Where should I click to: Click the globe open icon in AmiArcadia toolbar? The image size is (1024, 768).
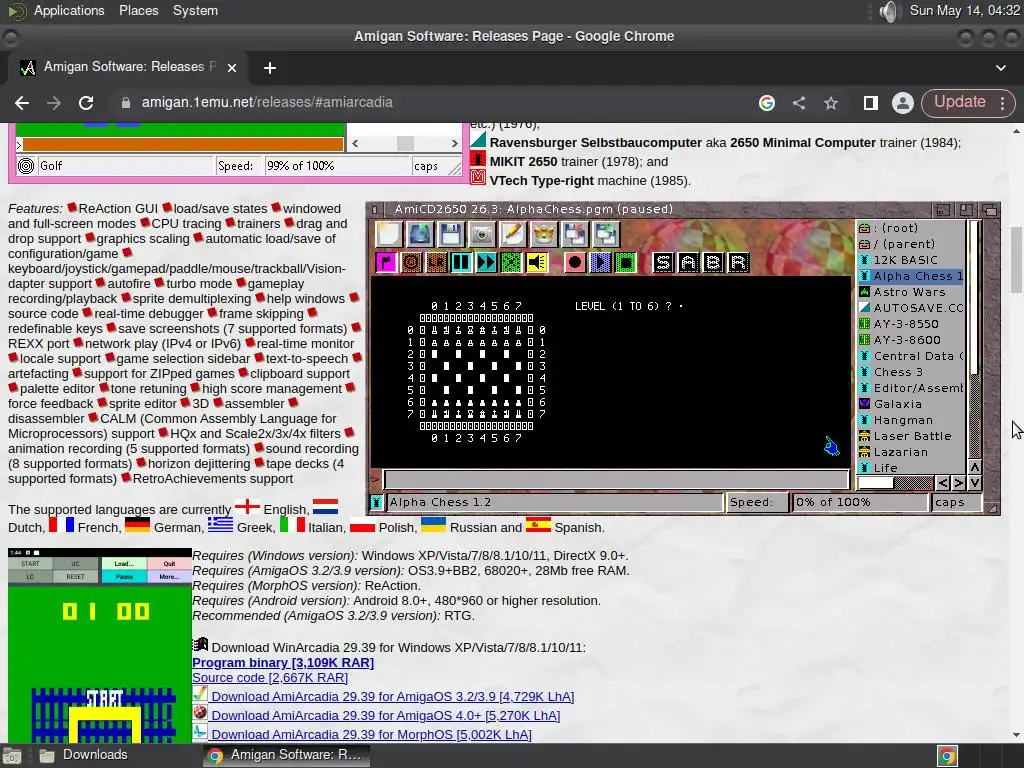419,234
